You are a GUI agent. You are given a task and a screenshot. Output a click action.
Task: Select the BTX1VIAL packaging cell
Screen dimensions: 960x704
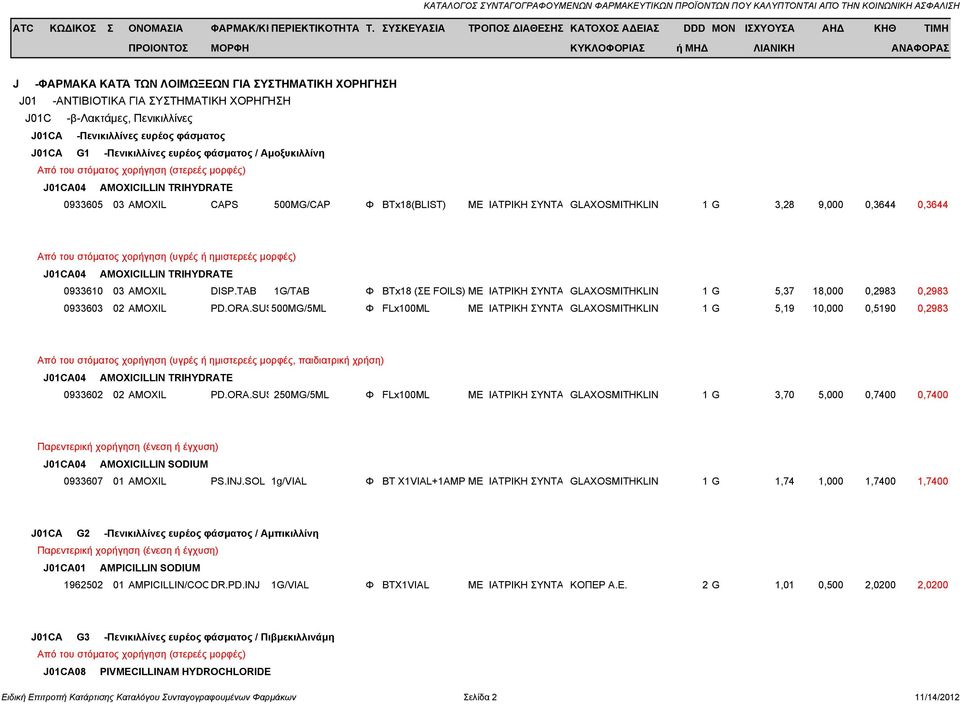tap(405, 585)
